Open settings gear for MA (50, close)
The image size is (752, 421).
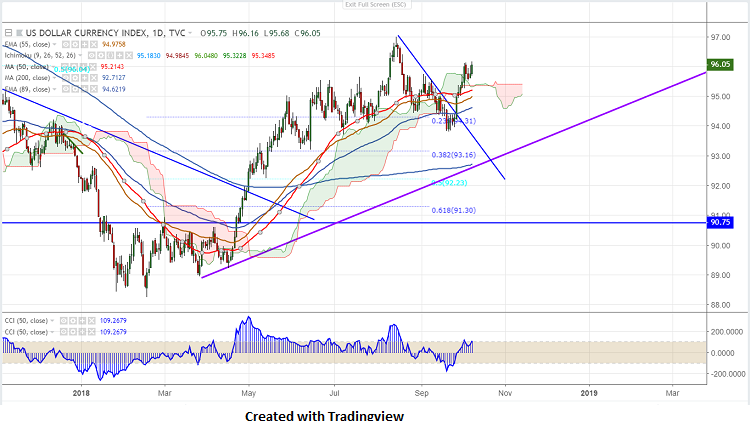(x=74, y=67)
